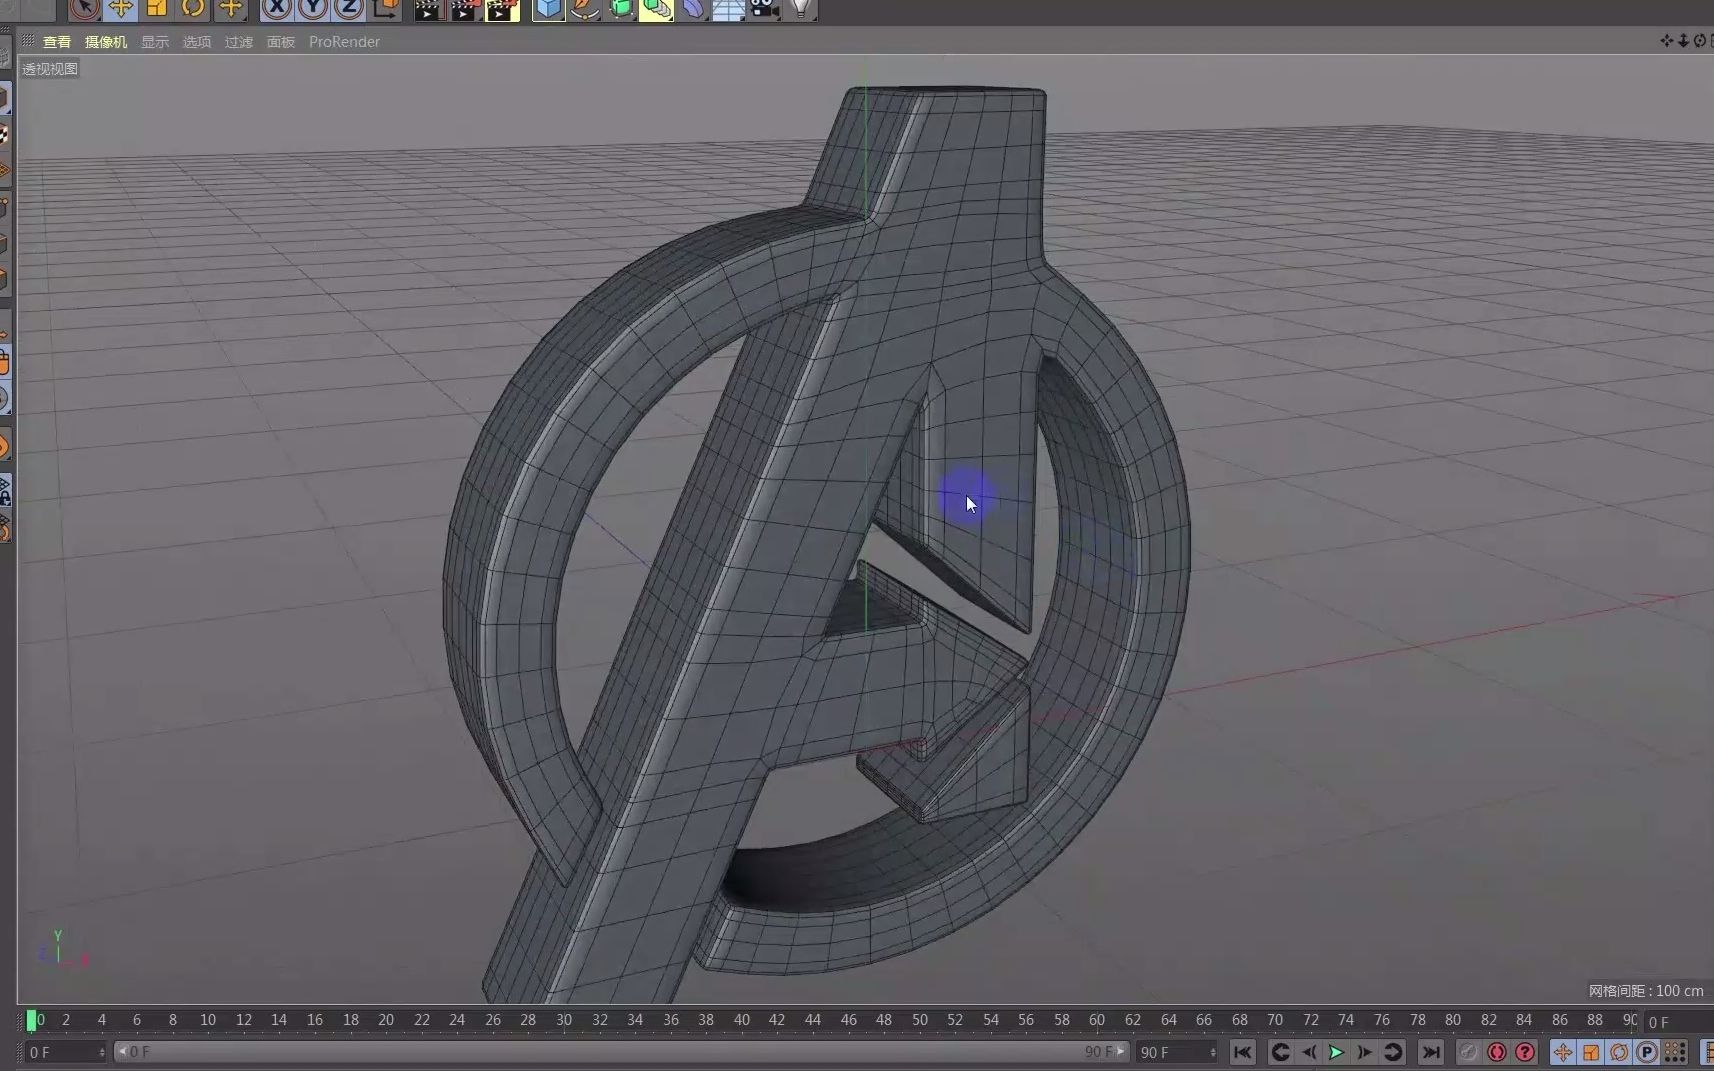Image resolution: width=1714 pixels, height=1071 pixels.
Task: Open the spline Pen tool icon
Action: [x=584, y=9]
